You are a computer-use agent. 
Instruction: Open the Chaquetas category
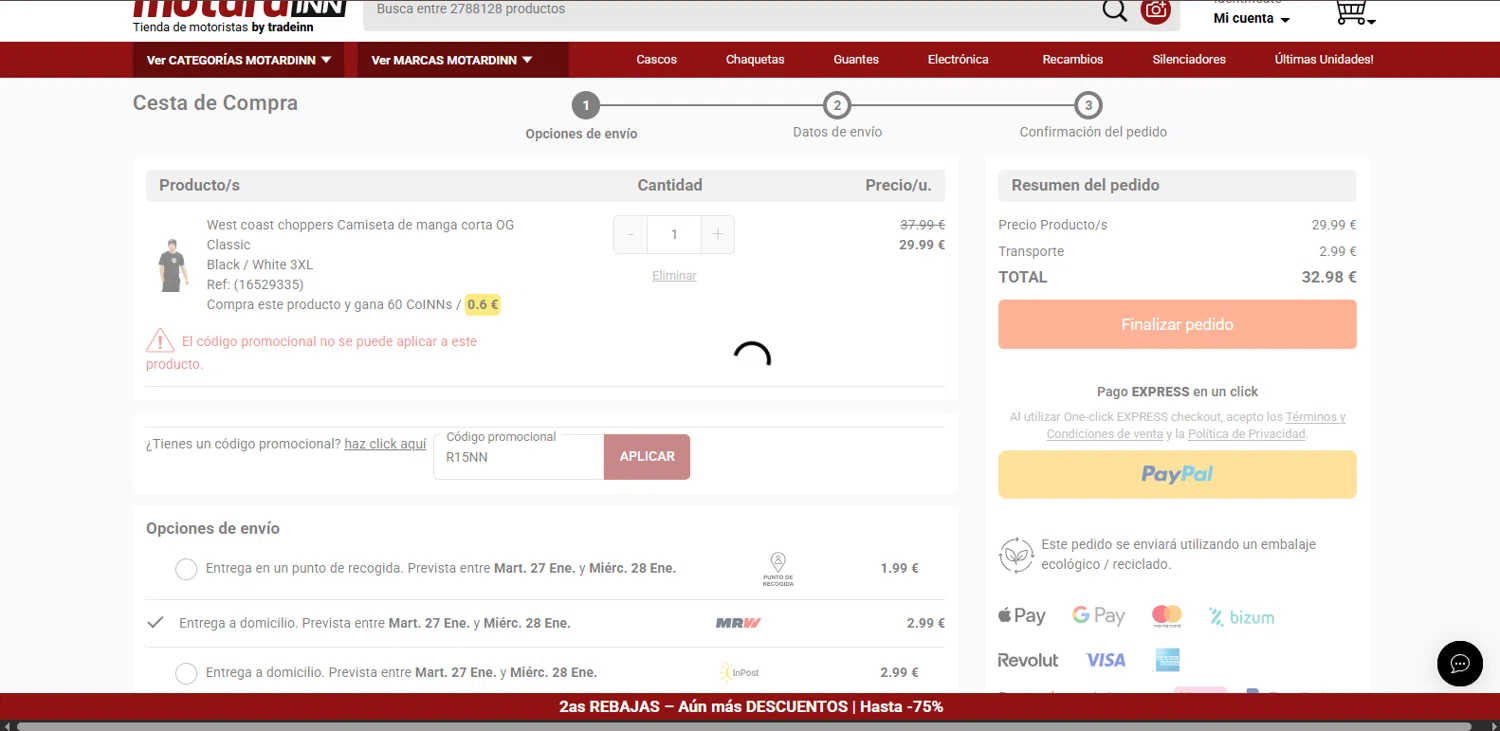click(x=755, y=60)
